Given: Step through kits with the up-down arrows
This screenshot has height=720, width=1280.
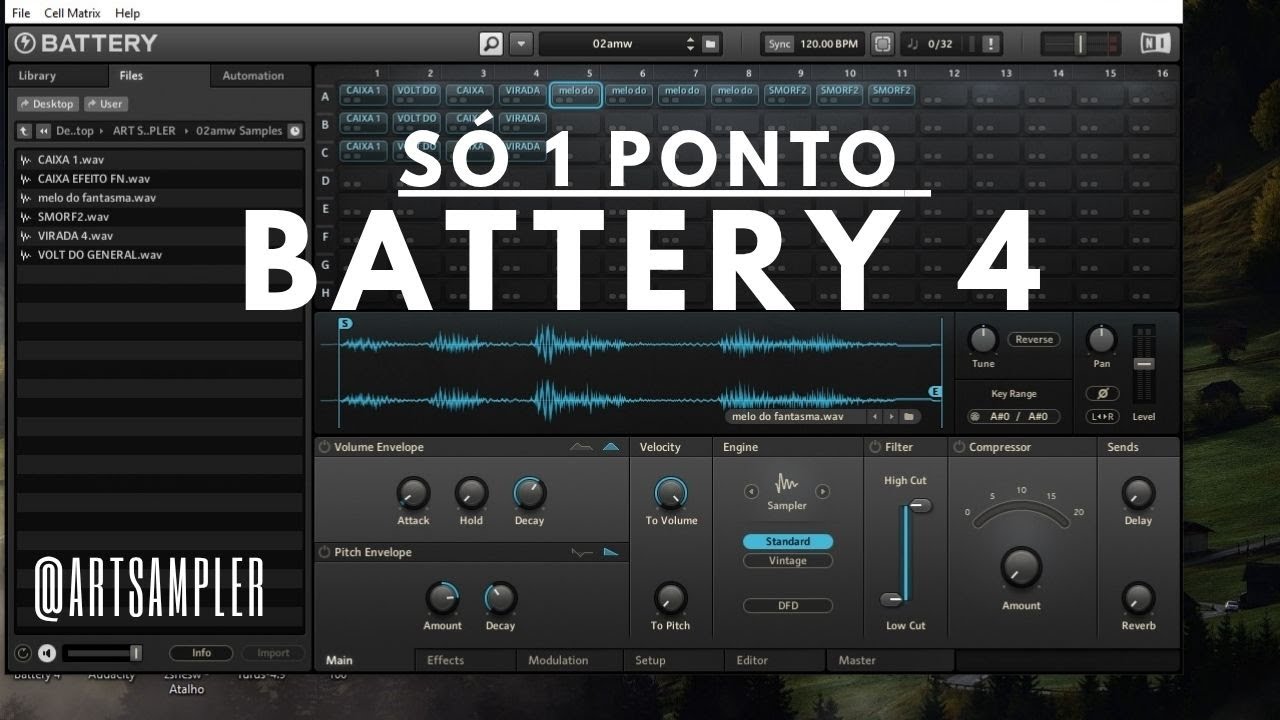Looking at the screenshot, I should coord(690,44).
